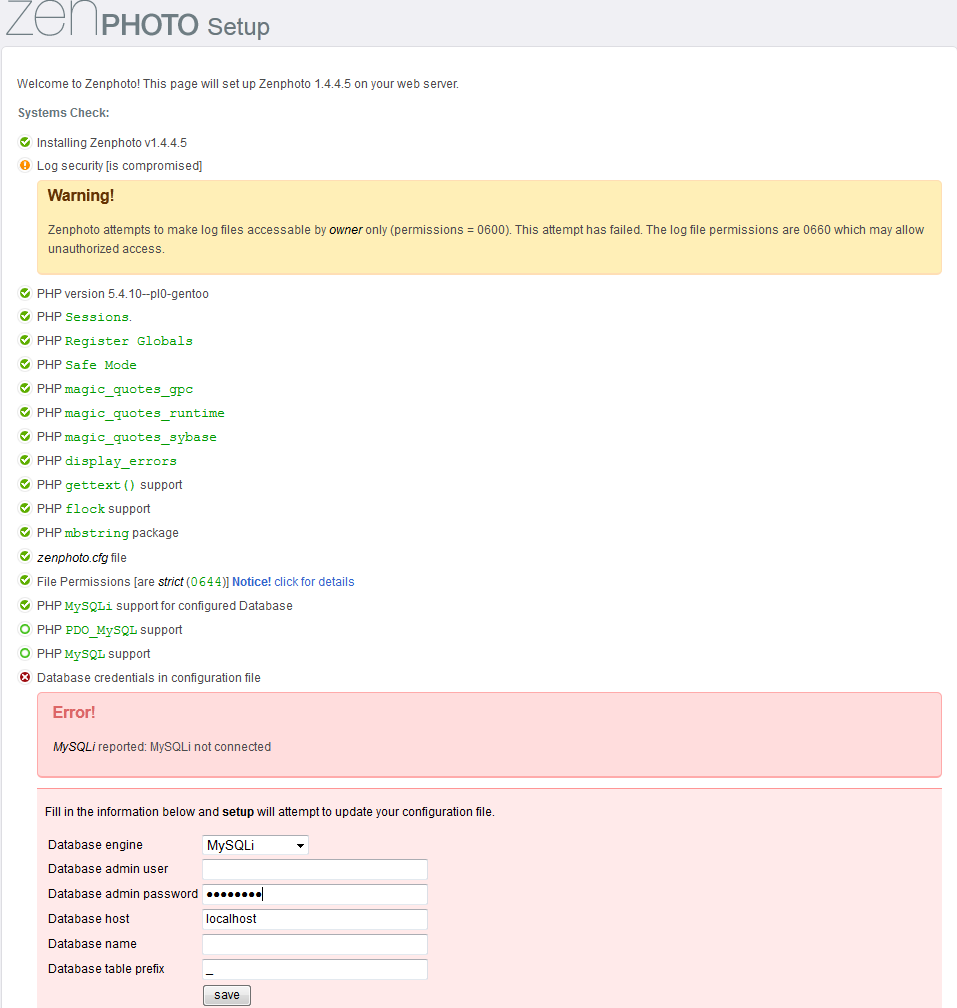
Task: Click 'PHP version 5.4.10--pl0-gentoo' text
Action: (x=123, y=294)
